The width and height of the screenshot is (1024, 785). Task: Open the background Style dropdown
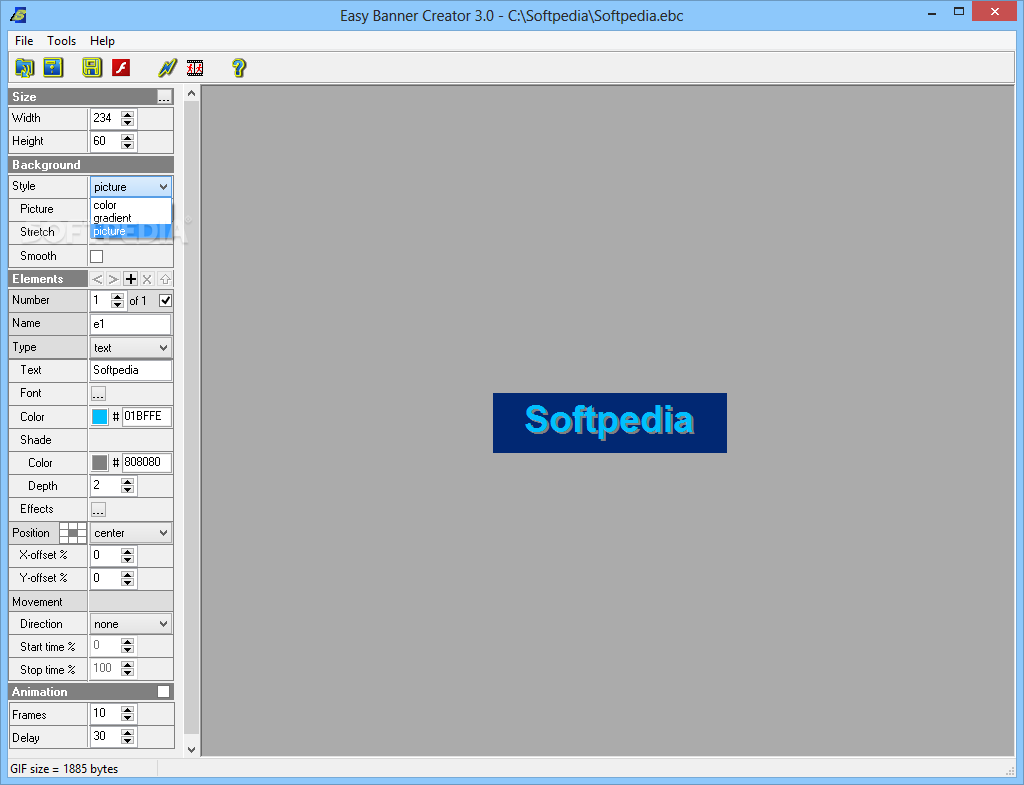tap(131, 187)
